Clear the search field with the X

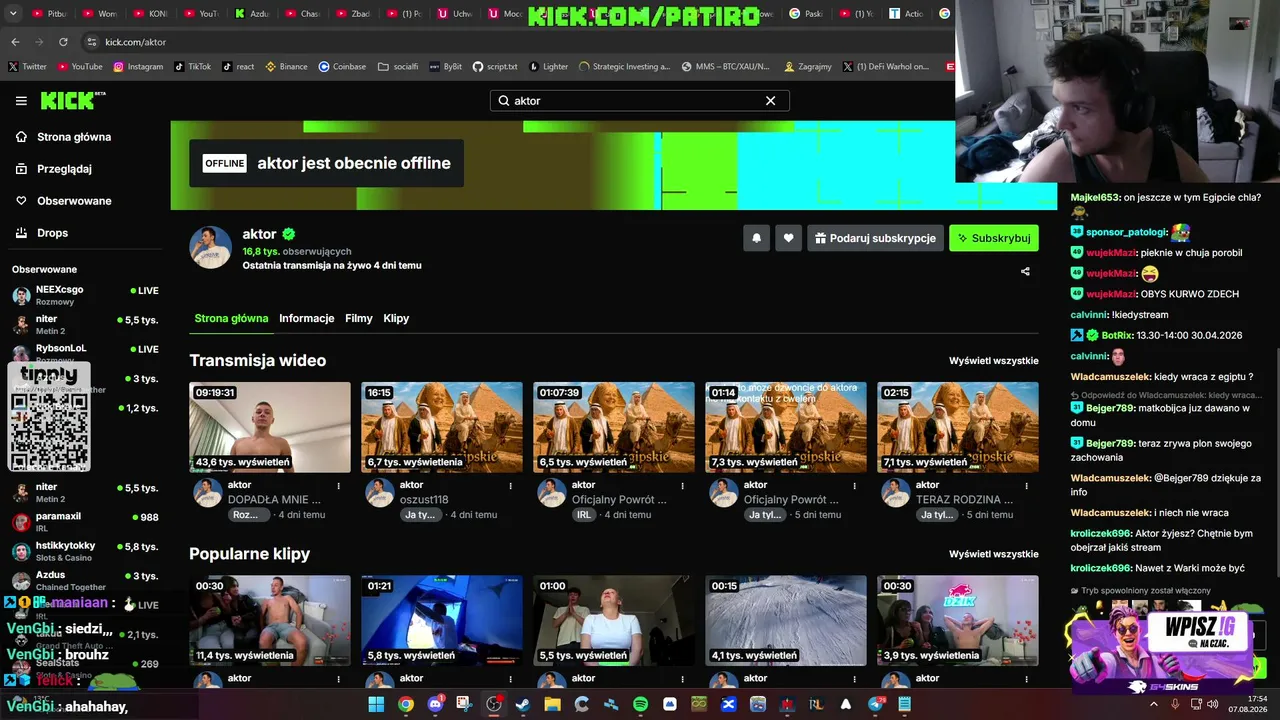point(770,101)
